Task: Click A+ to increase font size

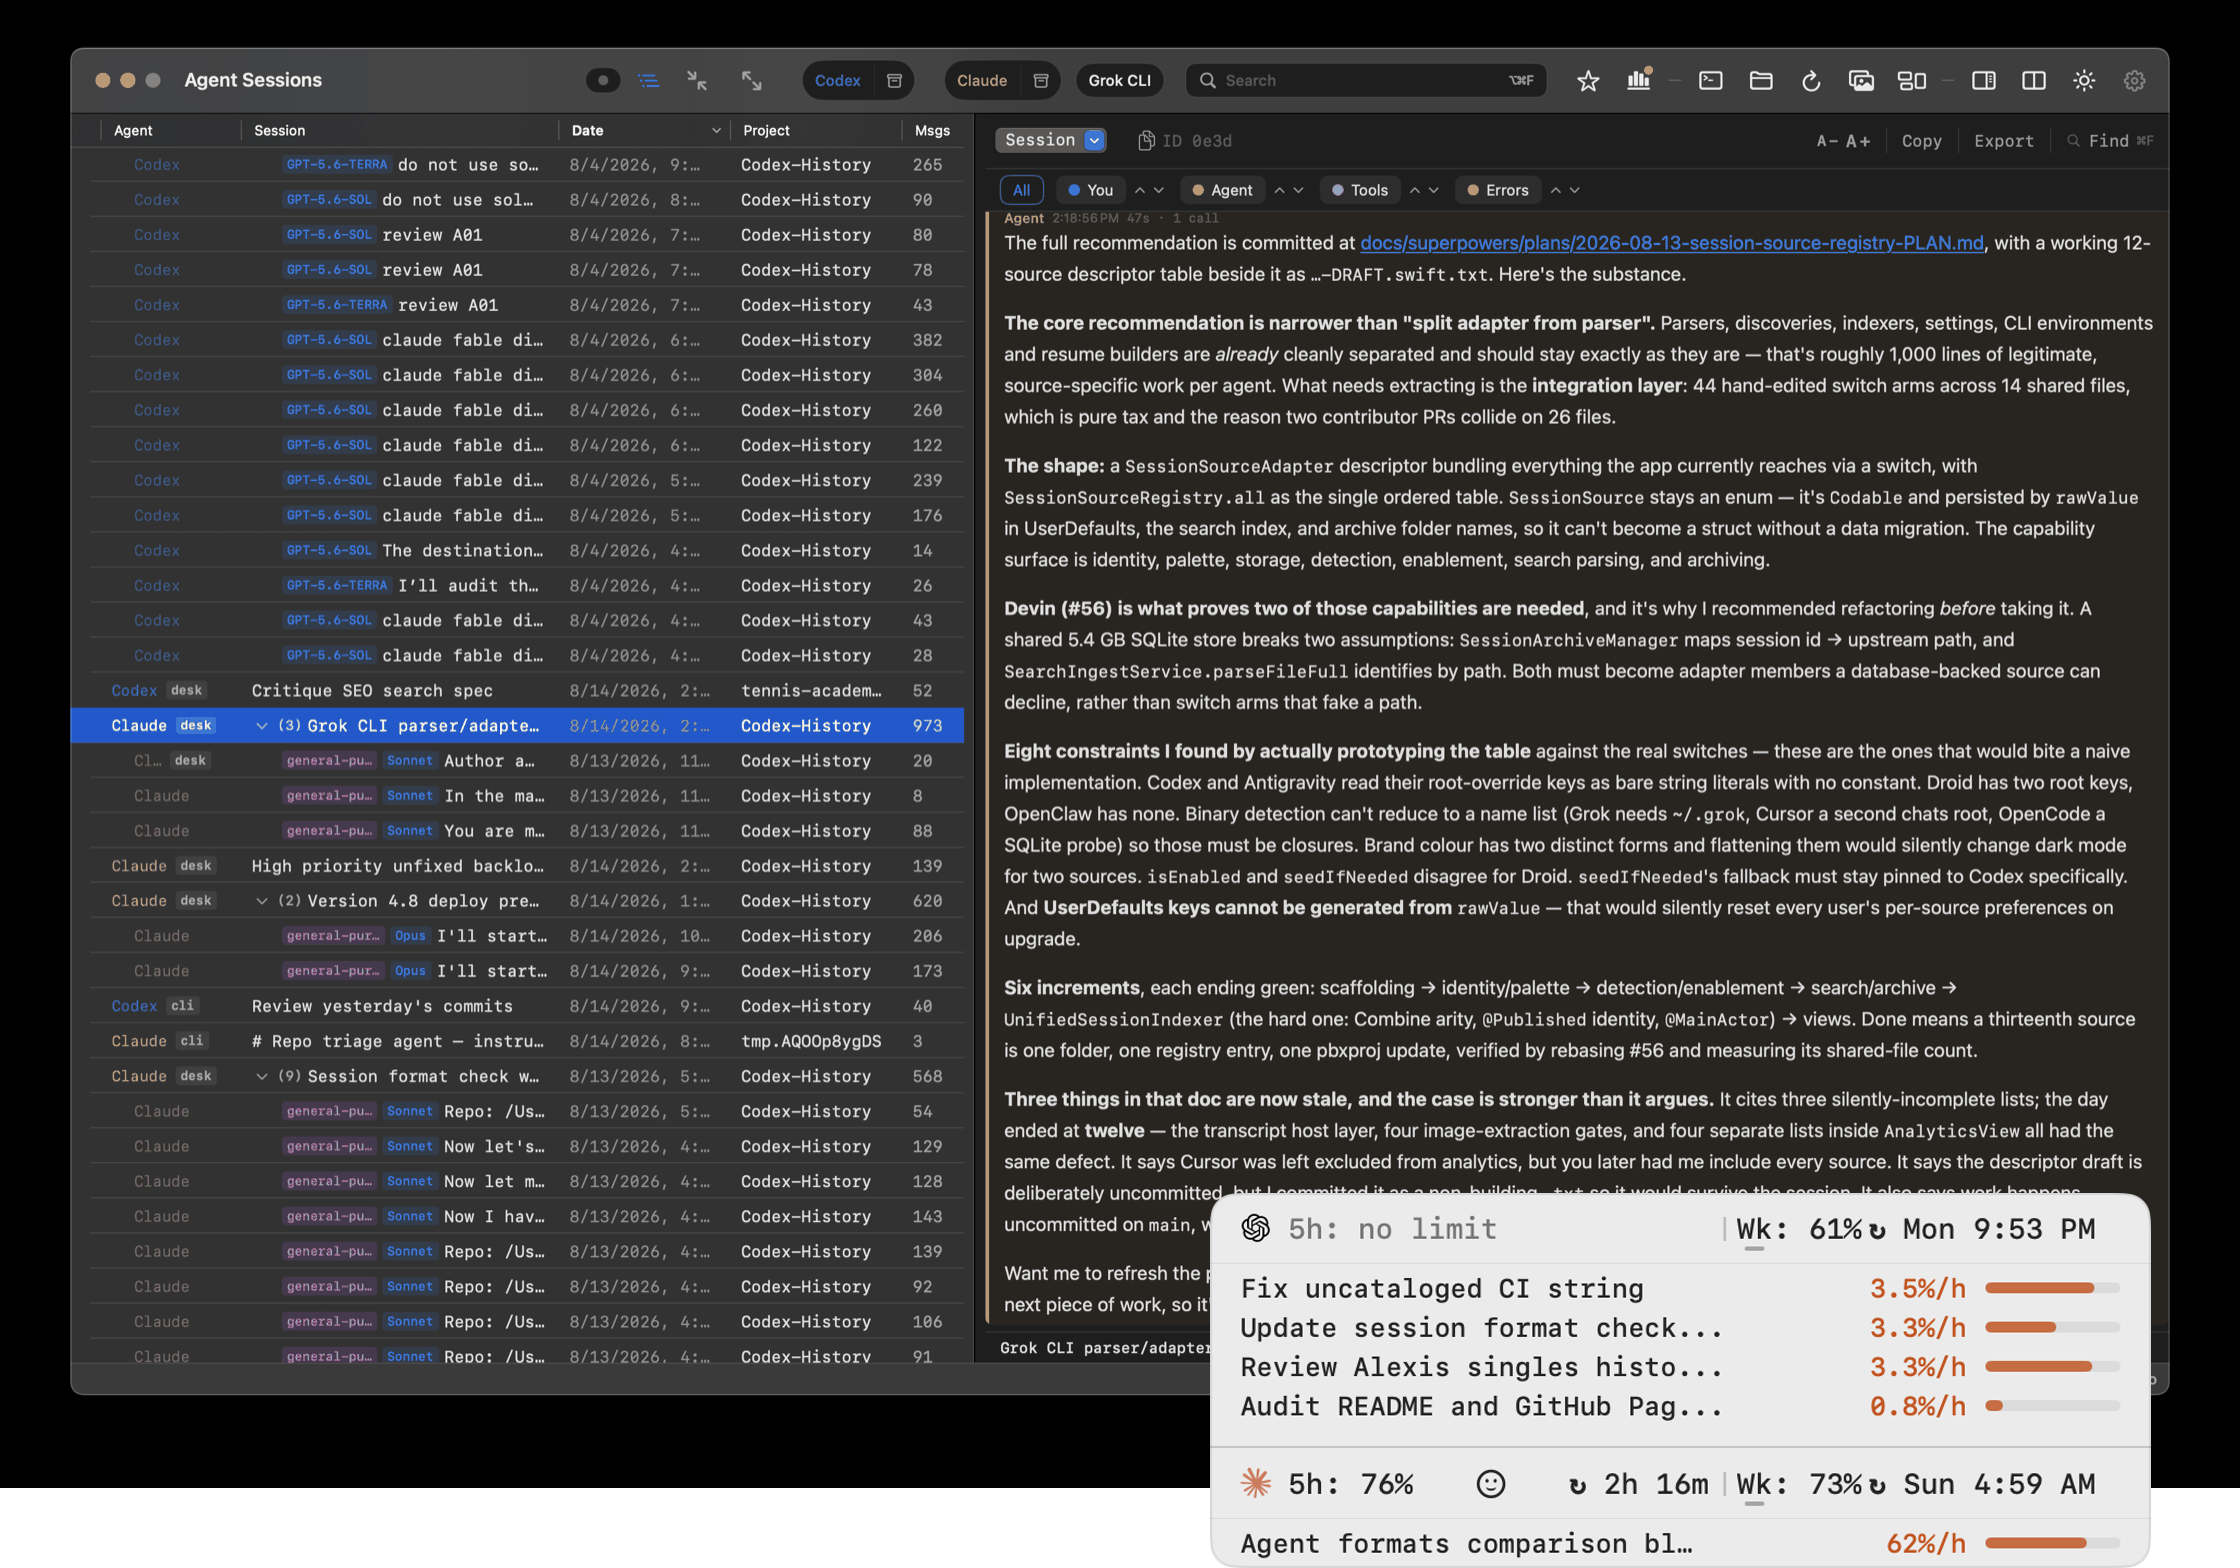Action: tap(1858, 141)
